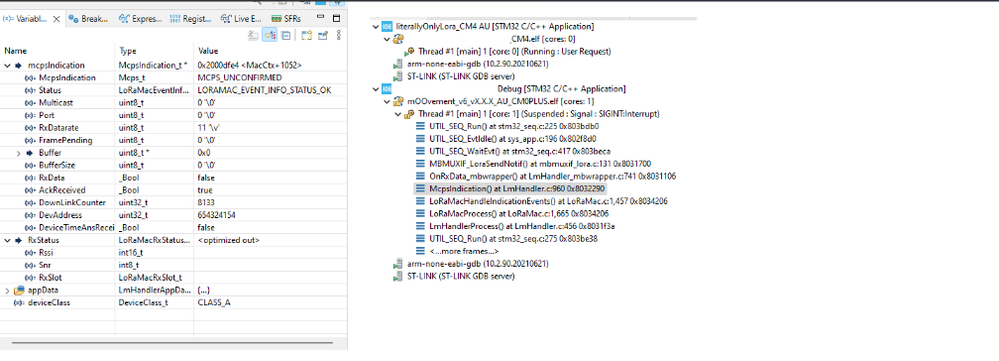The height and width of the screenshot is (361, 999).
Task: Collapse mOOvement CM0PLUS.elf process node
Action: point(386,101)
